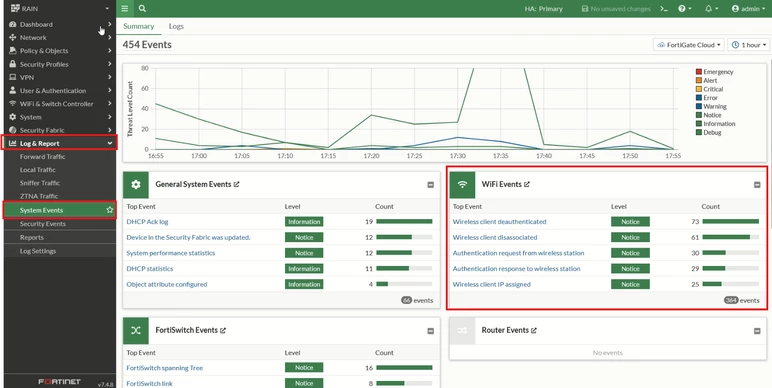Open Device in the Security Fabric was updated
The image size is (772, 388).
pyautogui.click(x=189, y=237)
